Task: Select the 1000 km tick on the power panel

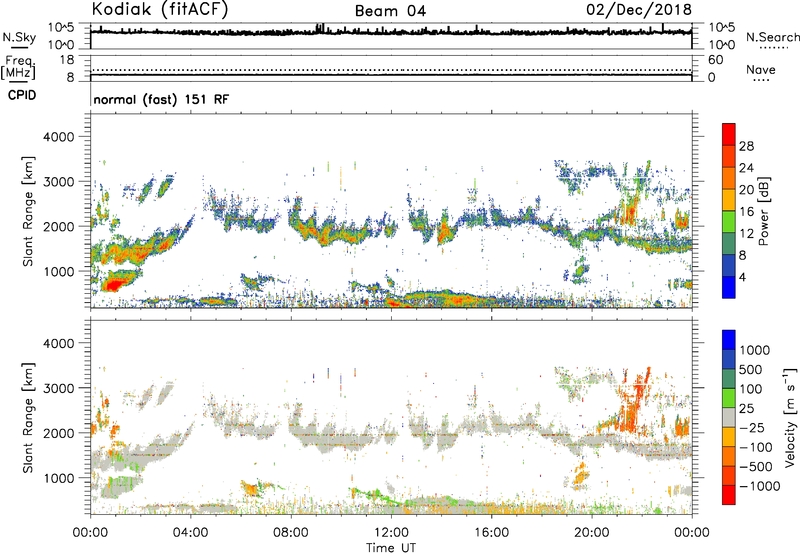Action: [x=61, y=271]
